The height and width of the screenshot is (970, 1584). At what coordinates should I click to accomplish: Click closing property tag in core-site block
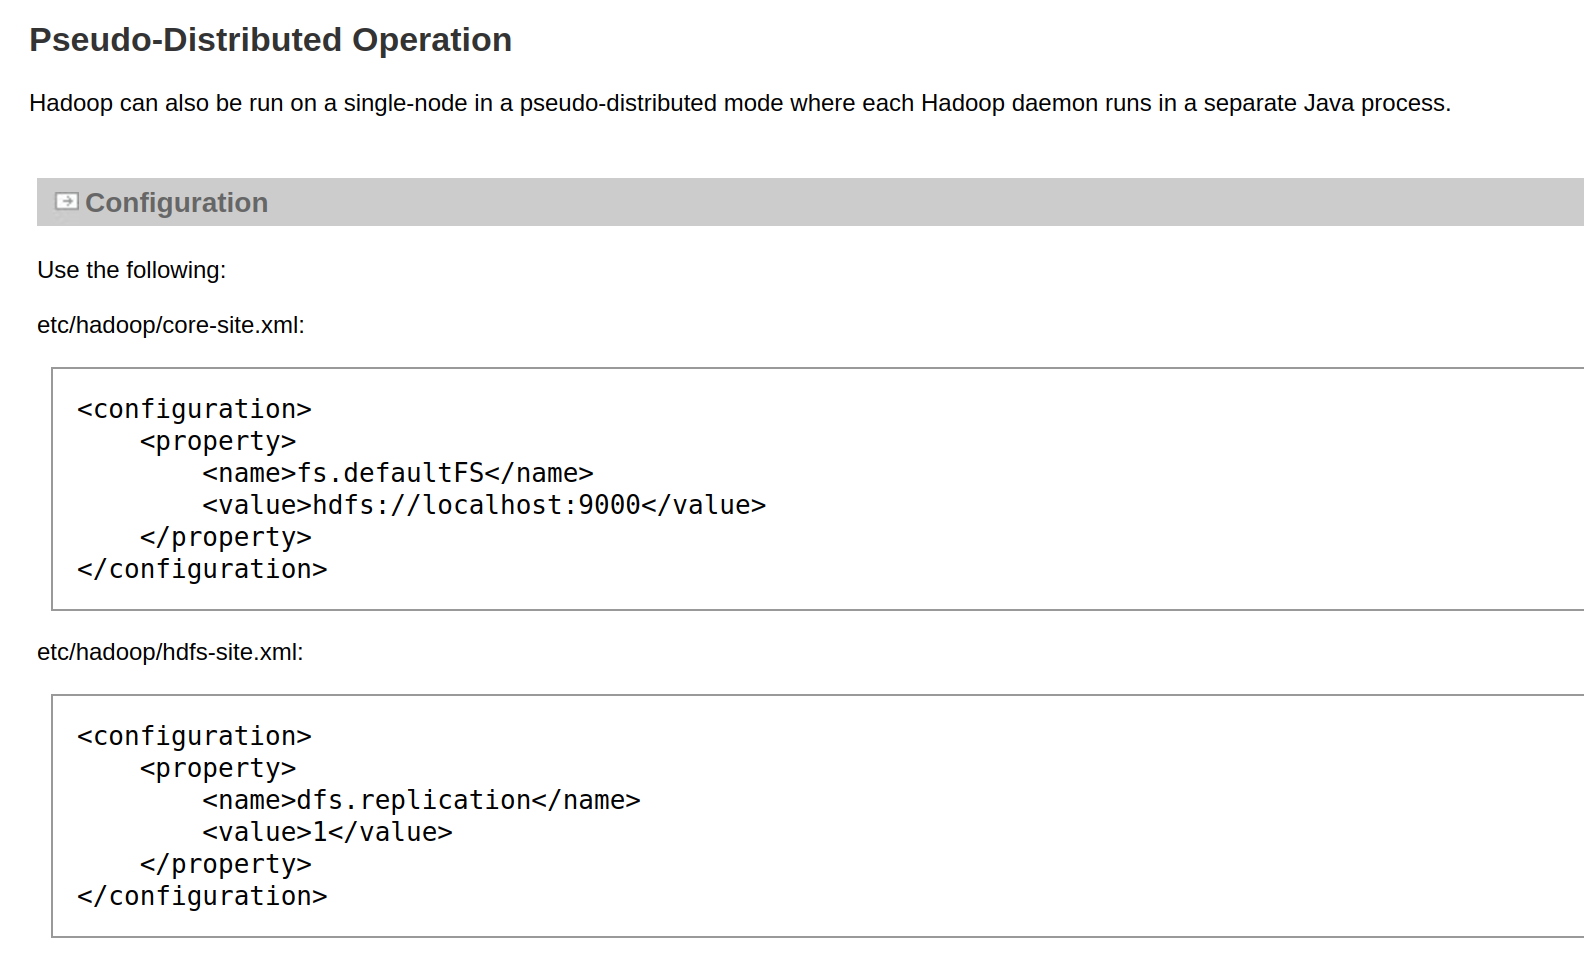(225, 537)
